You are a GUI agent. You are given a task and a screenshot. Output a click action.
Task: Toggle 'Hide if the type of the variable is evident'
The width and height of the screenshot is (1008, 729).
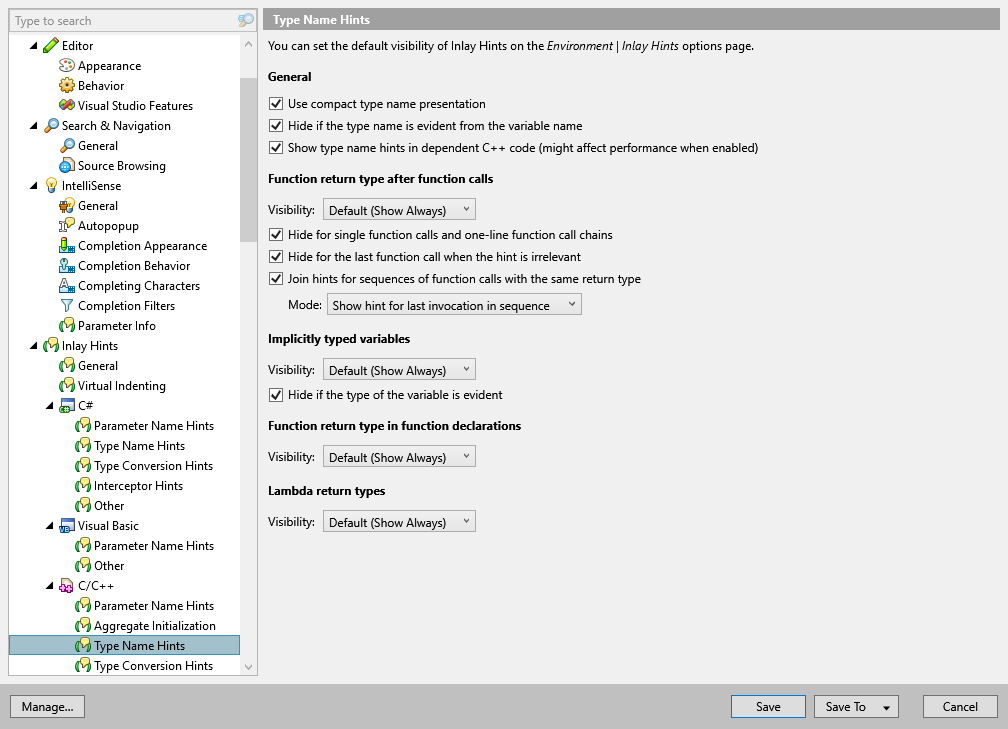(x=275, y=395)
